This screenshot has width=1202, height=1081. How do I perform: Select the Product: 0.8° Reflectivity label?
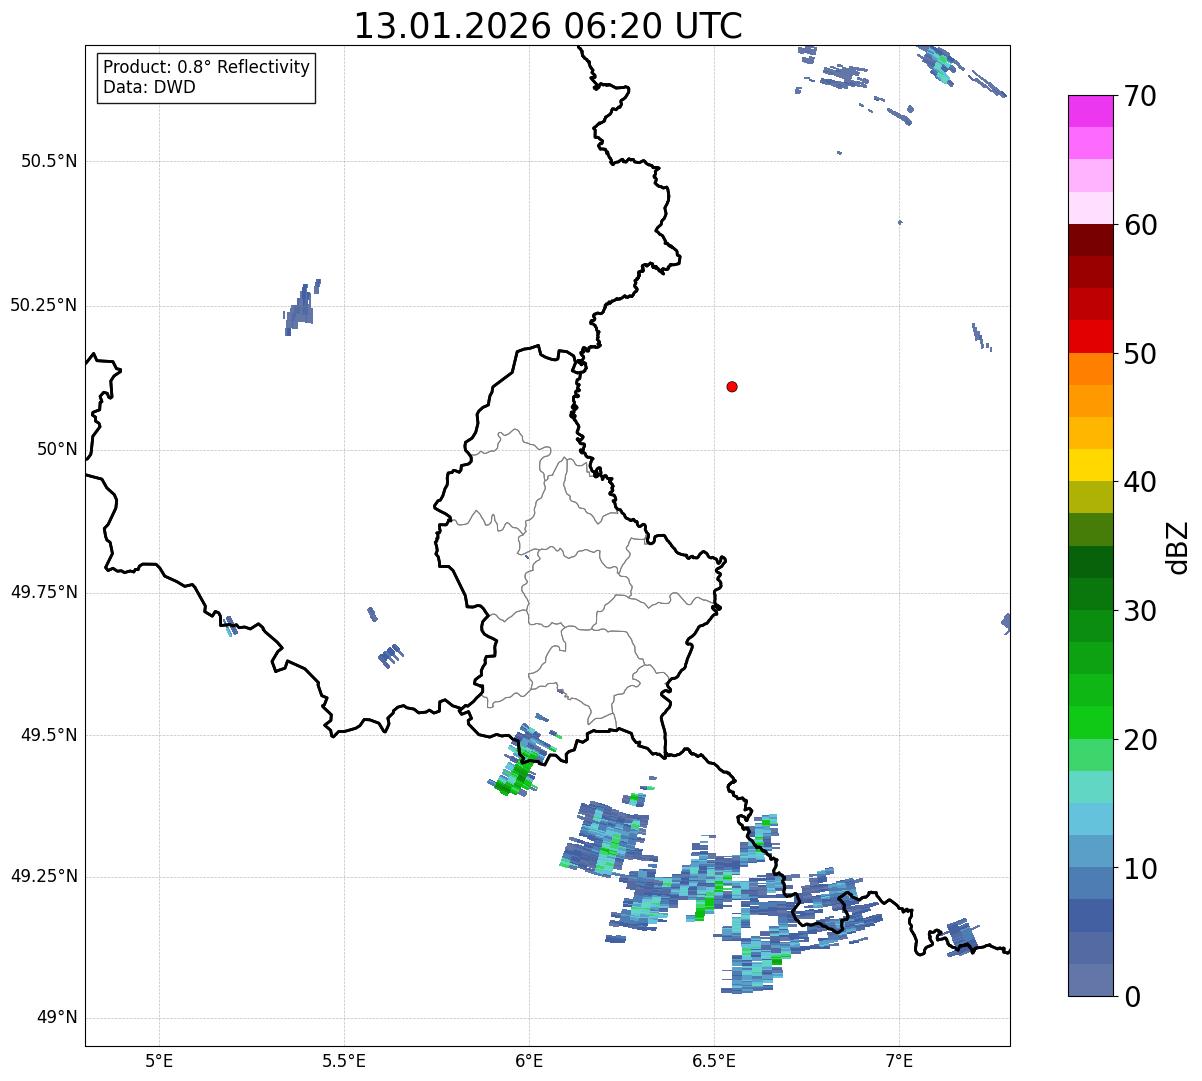coord(207,67)
